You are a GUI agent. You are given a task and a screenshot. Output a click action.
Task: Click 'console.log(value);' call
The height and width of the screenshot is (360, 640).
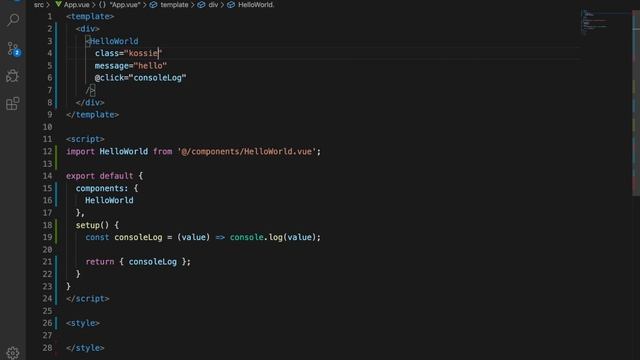276,237
